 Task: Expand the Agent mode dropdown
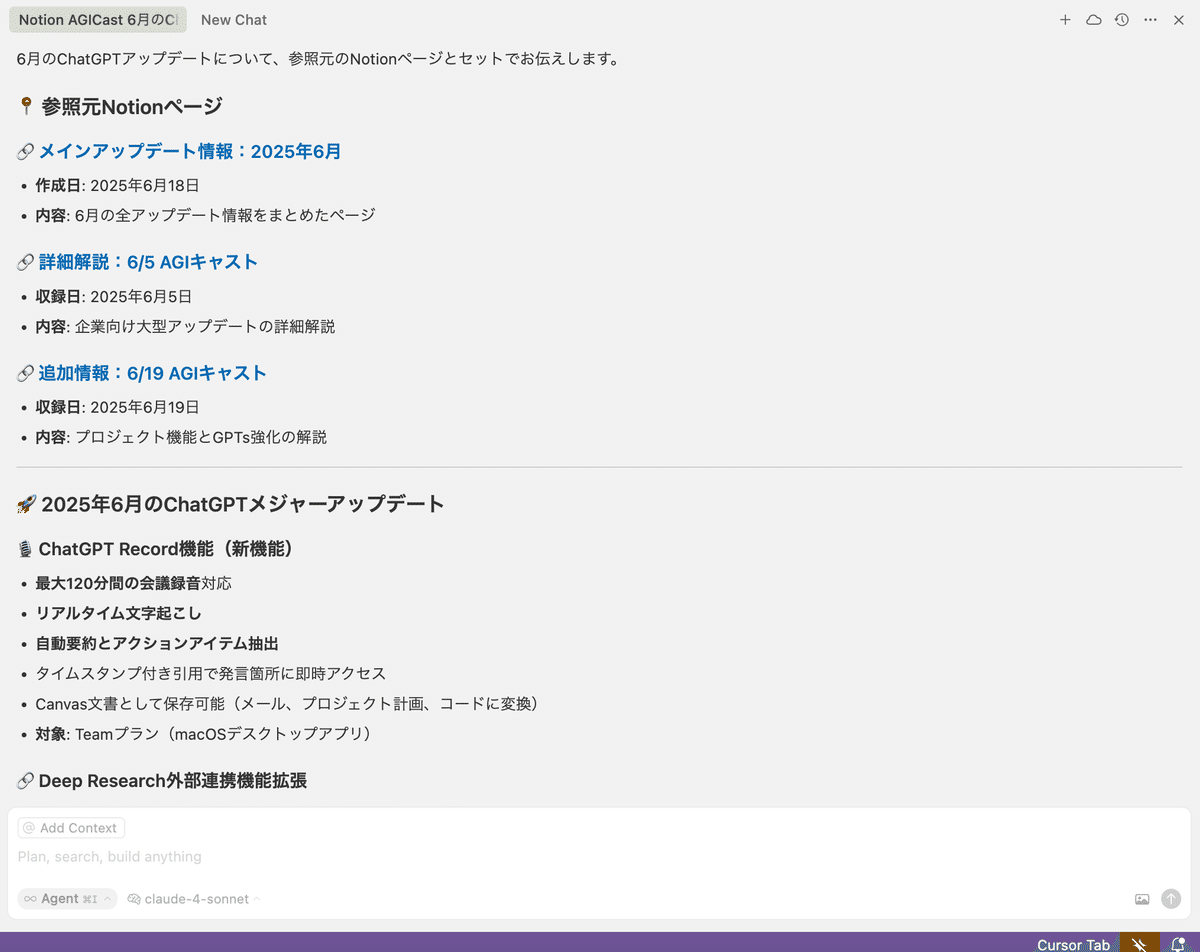click(67, 899)
